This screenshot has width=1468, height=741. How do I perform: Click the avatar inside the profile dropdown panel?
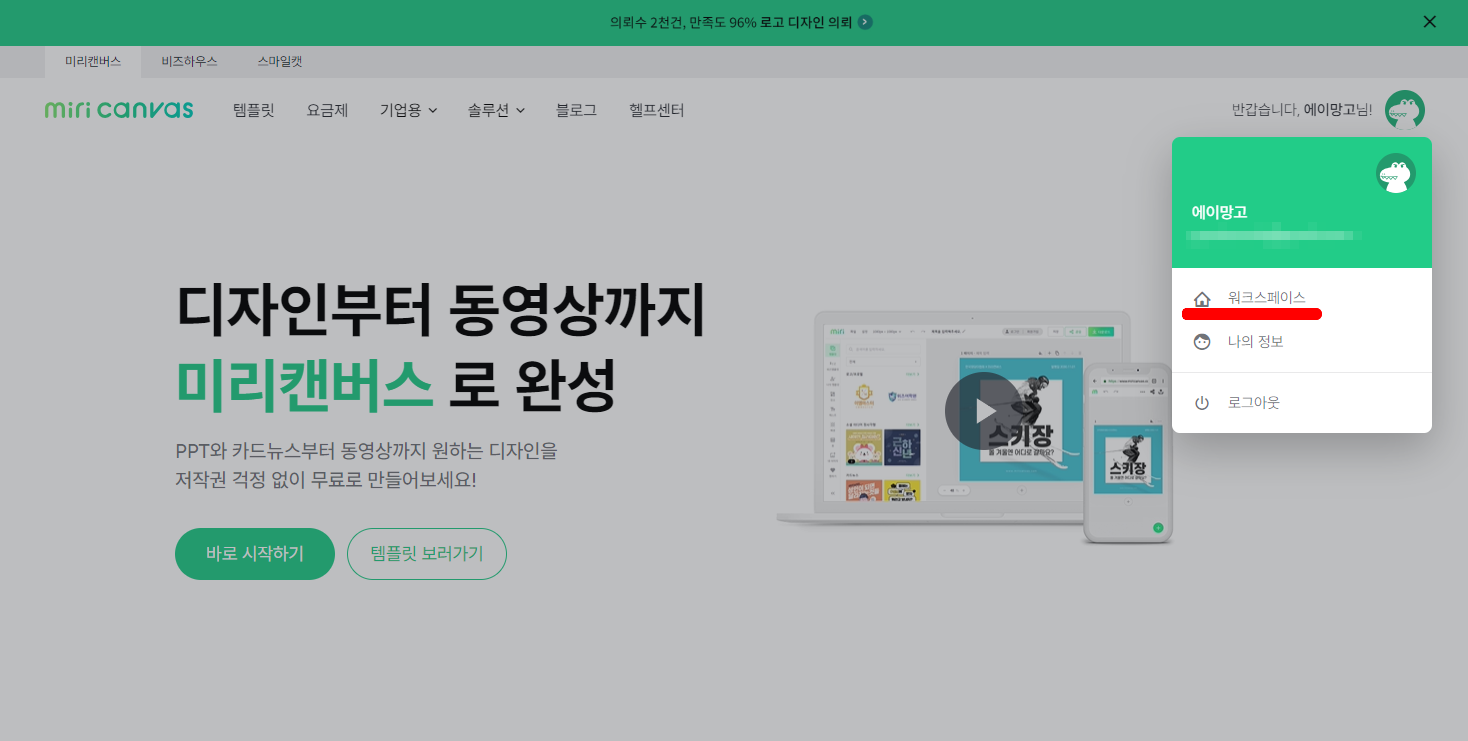coord(1395,172)
